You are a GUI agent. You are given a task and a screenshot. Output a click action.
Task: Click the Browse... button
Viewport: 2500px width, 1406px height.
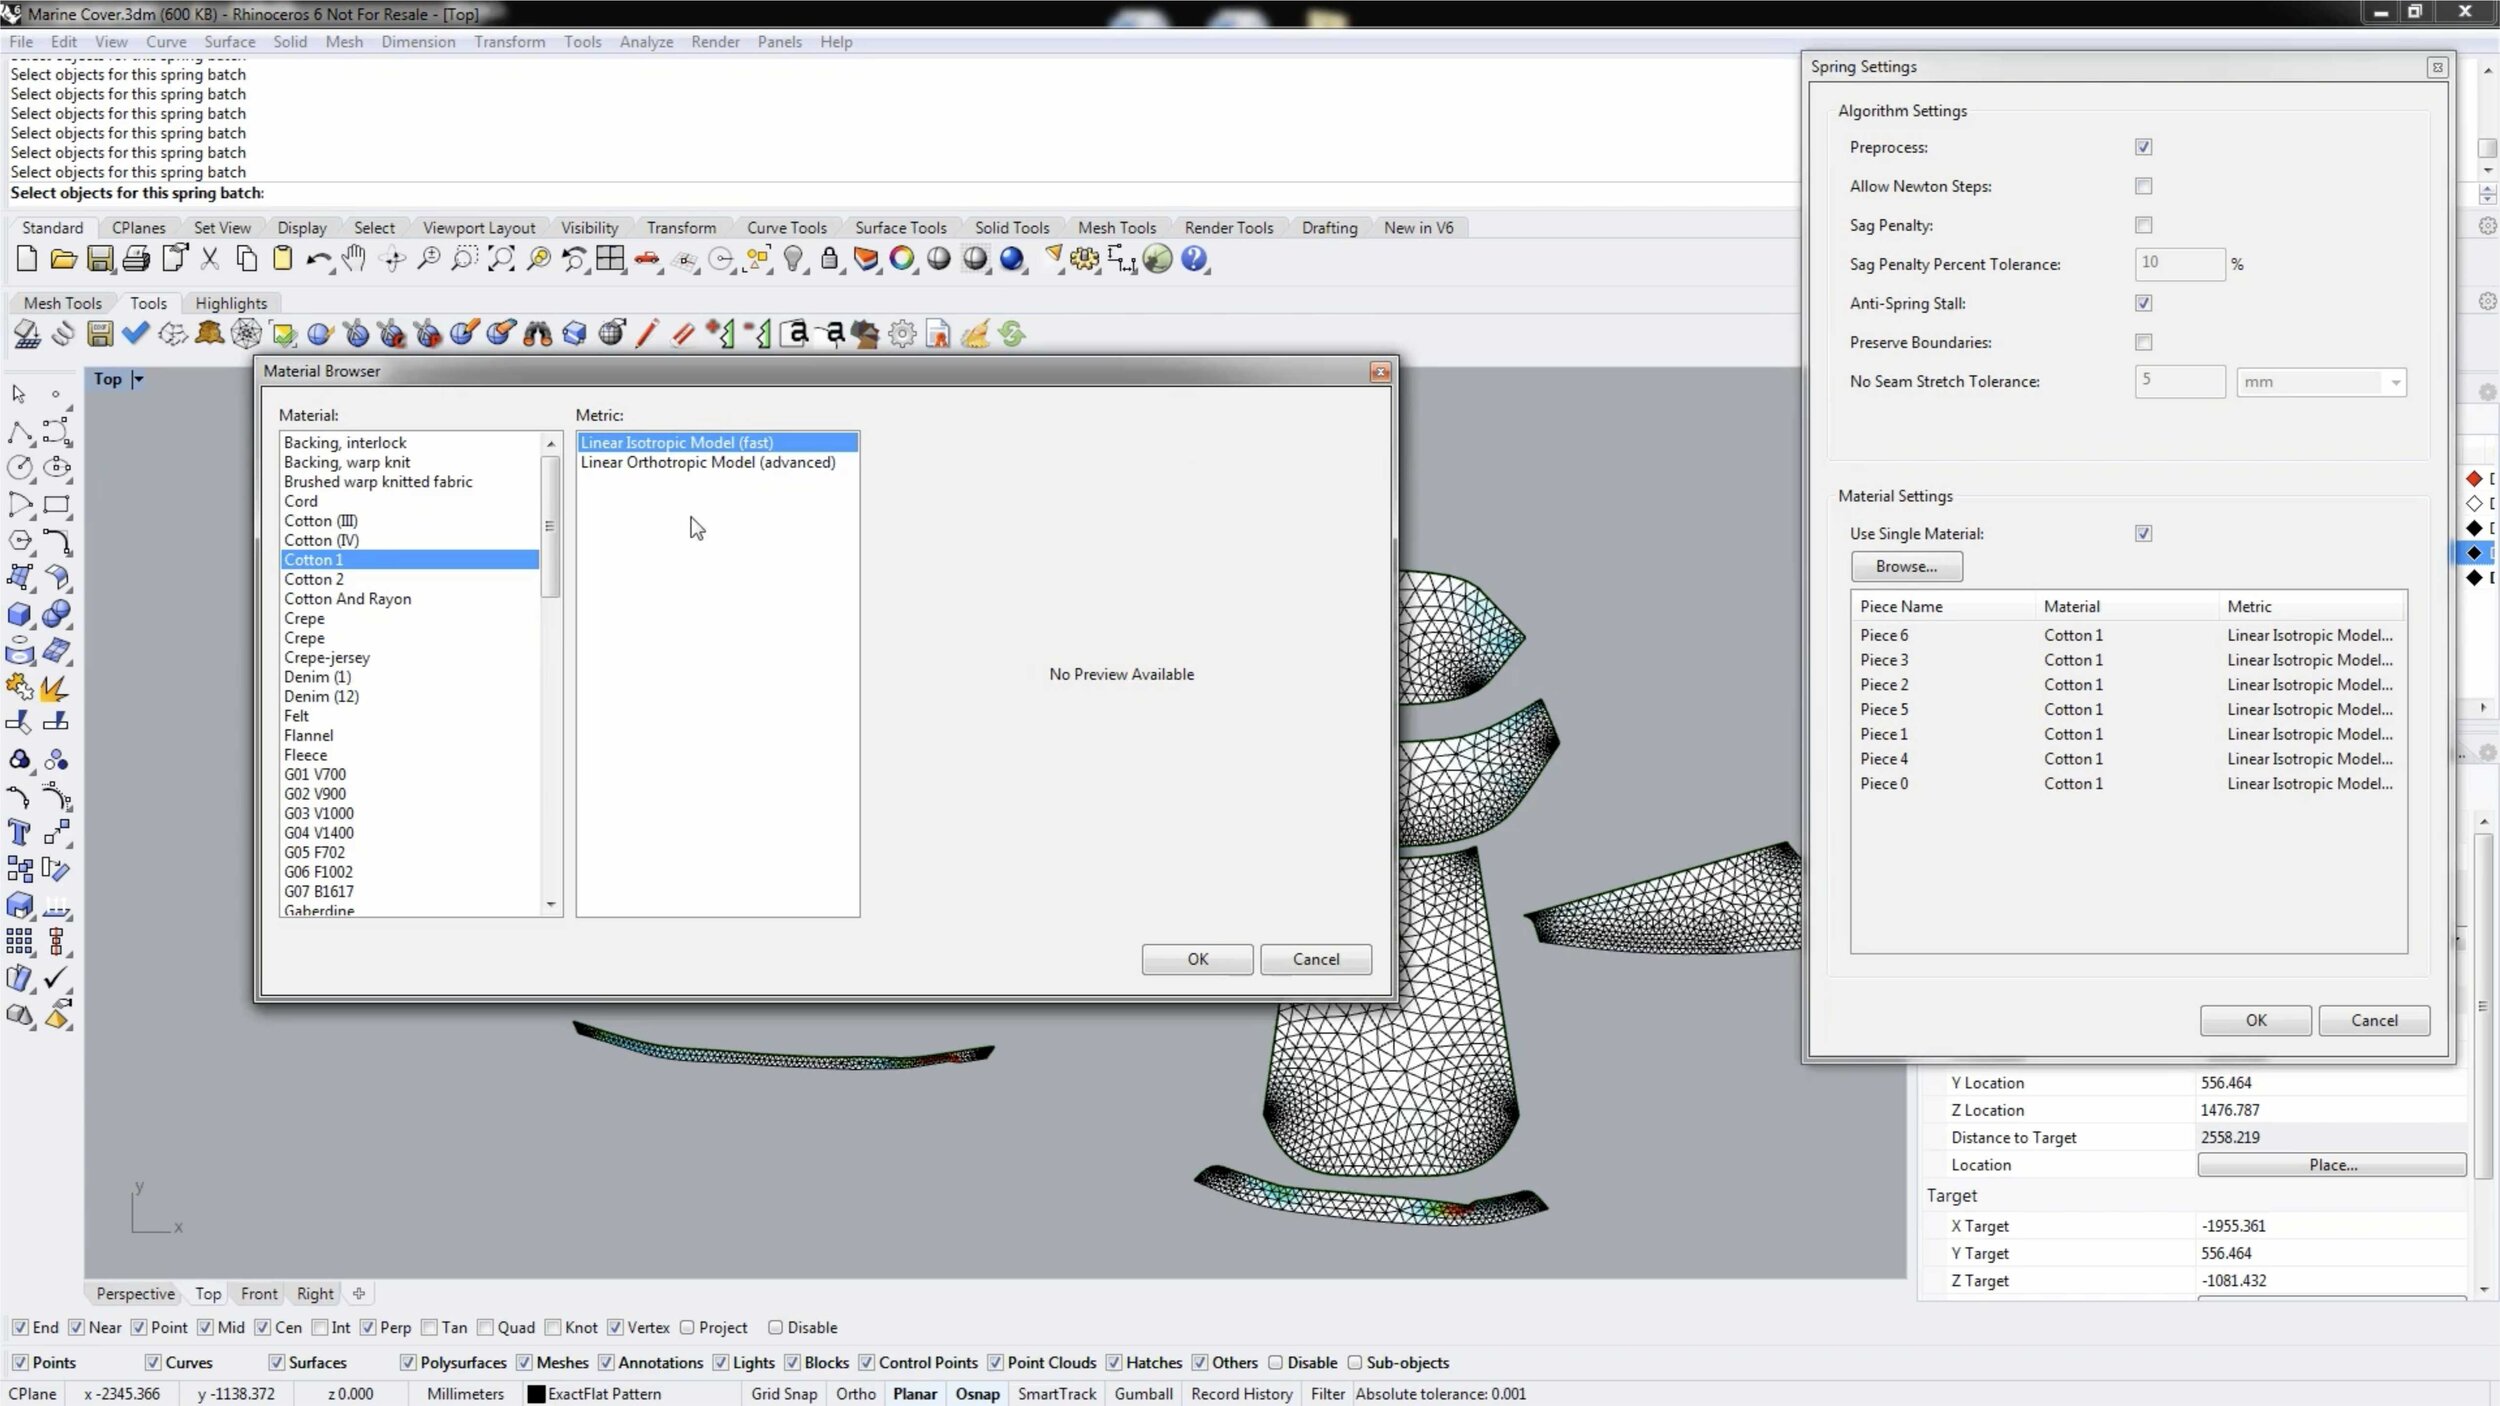tap(1906, 566)
